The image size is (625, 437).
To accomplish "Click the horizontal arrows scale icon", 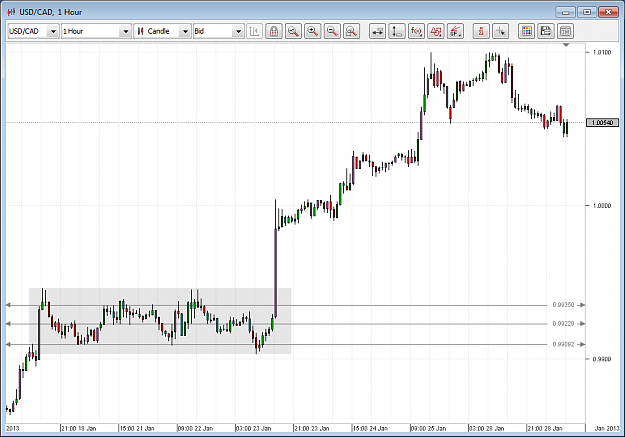I will point(377,31).
